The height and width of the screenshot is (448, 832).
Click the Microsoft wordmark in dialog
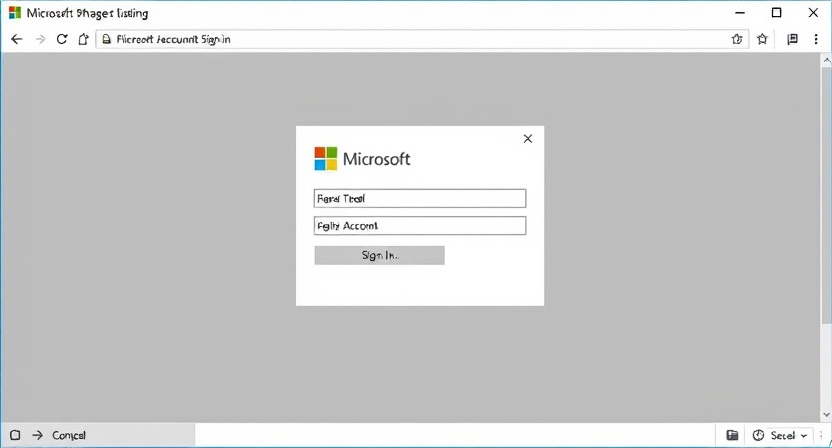tap(376, 159)
